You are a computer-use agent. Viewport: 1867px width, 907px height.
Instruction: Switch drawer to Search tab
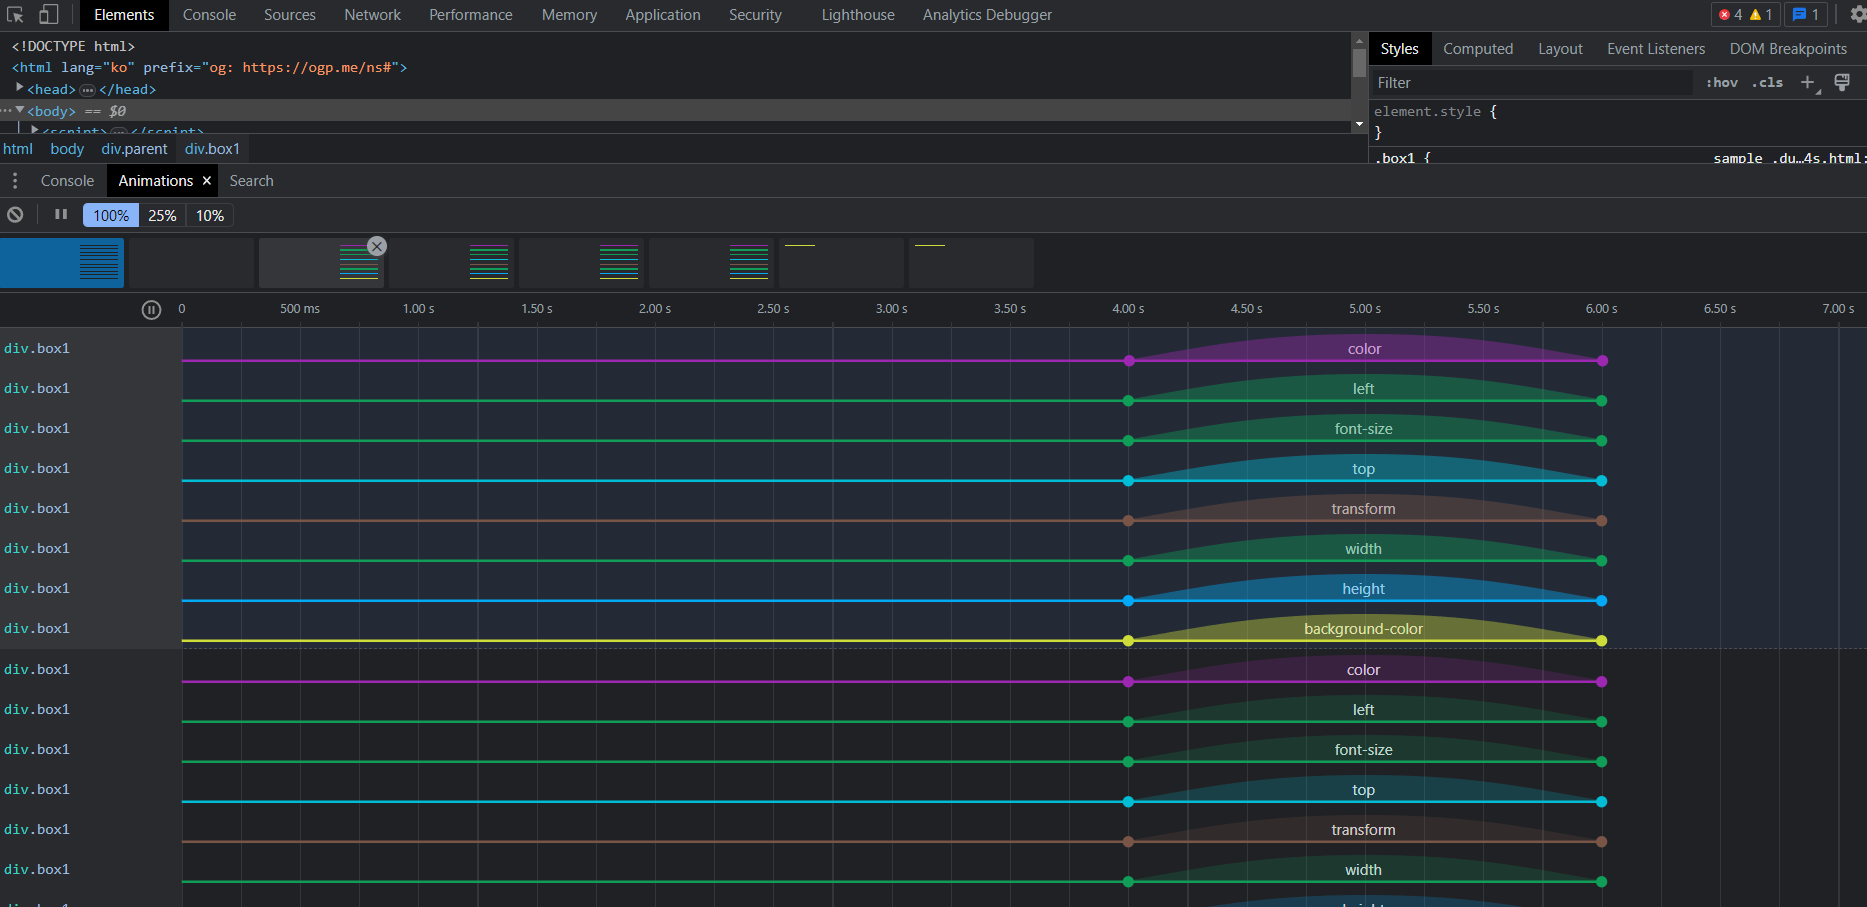tap(251, 181)
